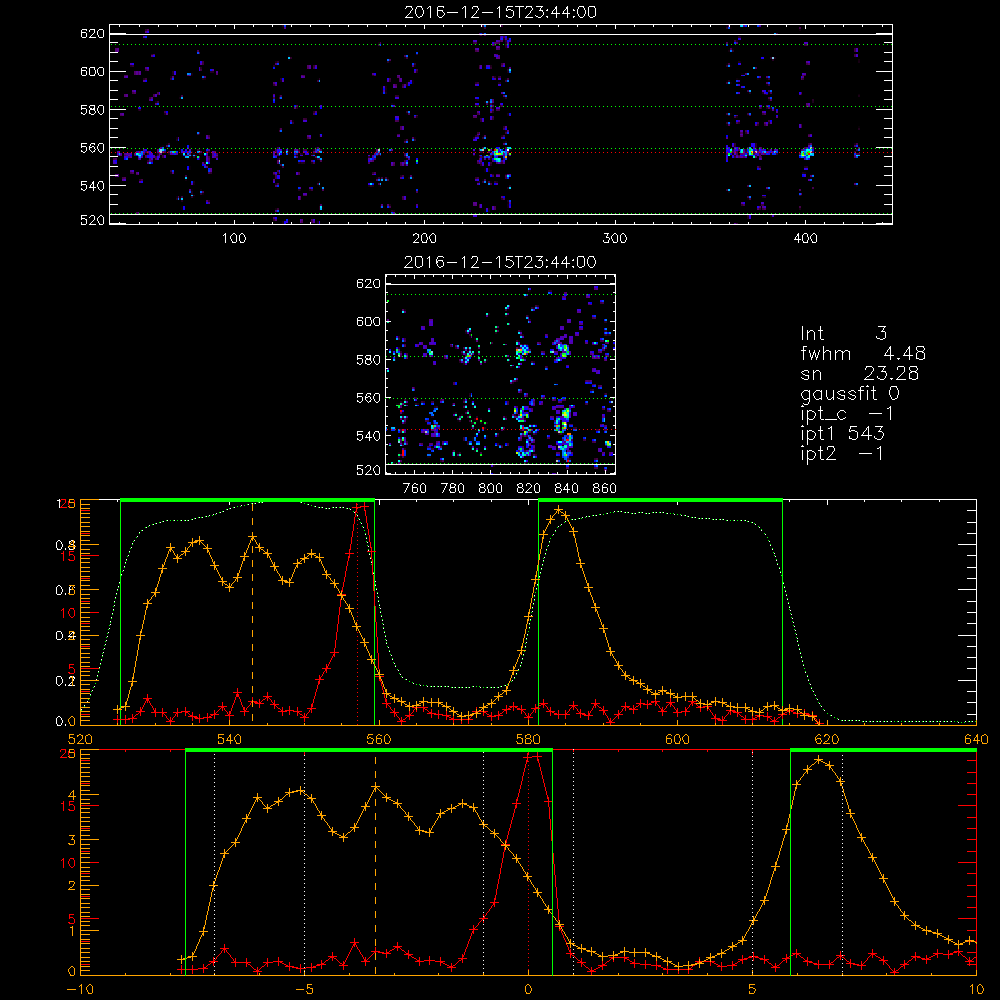Screen dimensions: 1000x1000
Task: Click x-axis label 600 on the profile plot
Action: pos(677,739)
